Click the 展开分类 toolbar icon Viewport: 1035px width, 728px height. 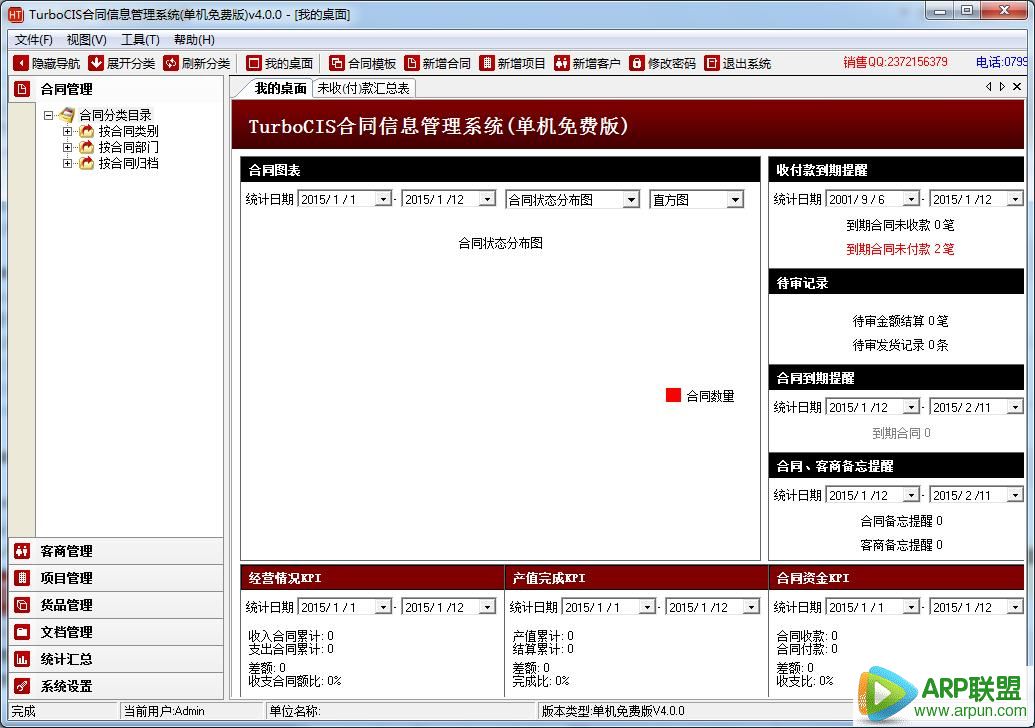click(96, 63)
